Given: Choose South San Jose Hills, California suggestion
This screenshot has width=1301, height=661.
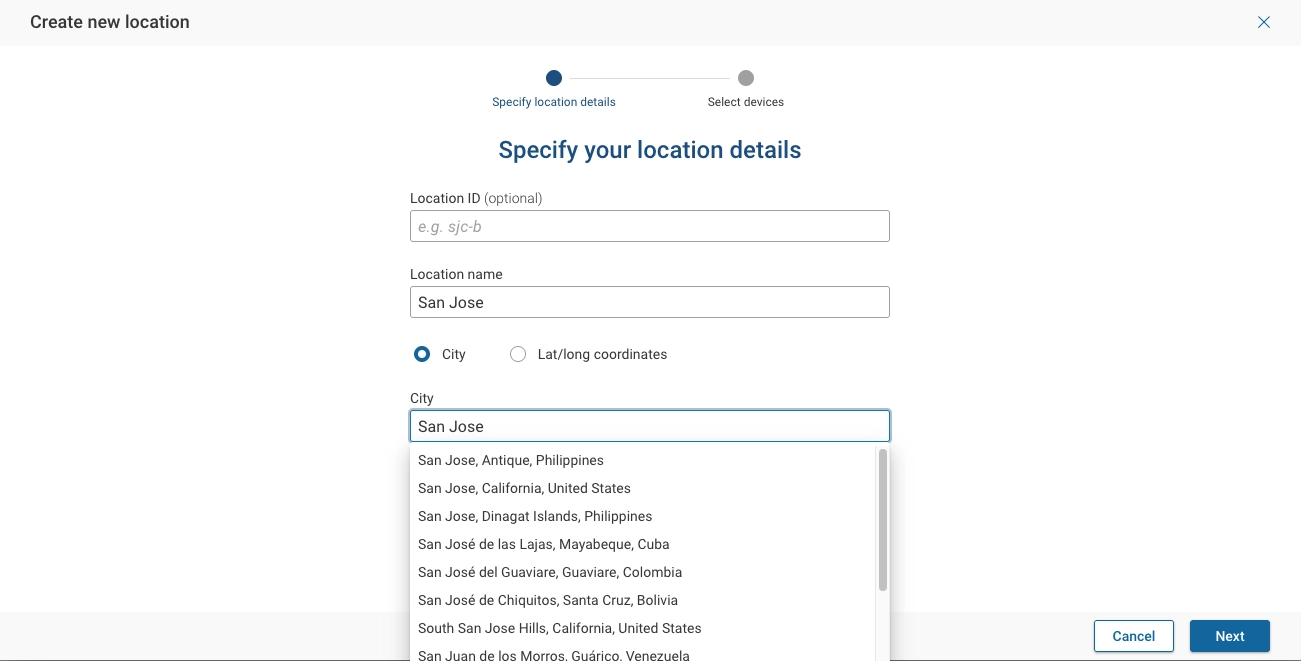Looking at the screenshot, I should tap(559, 628).
